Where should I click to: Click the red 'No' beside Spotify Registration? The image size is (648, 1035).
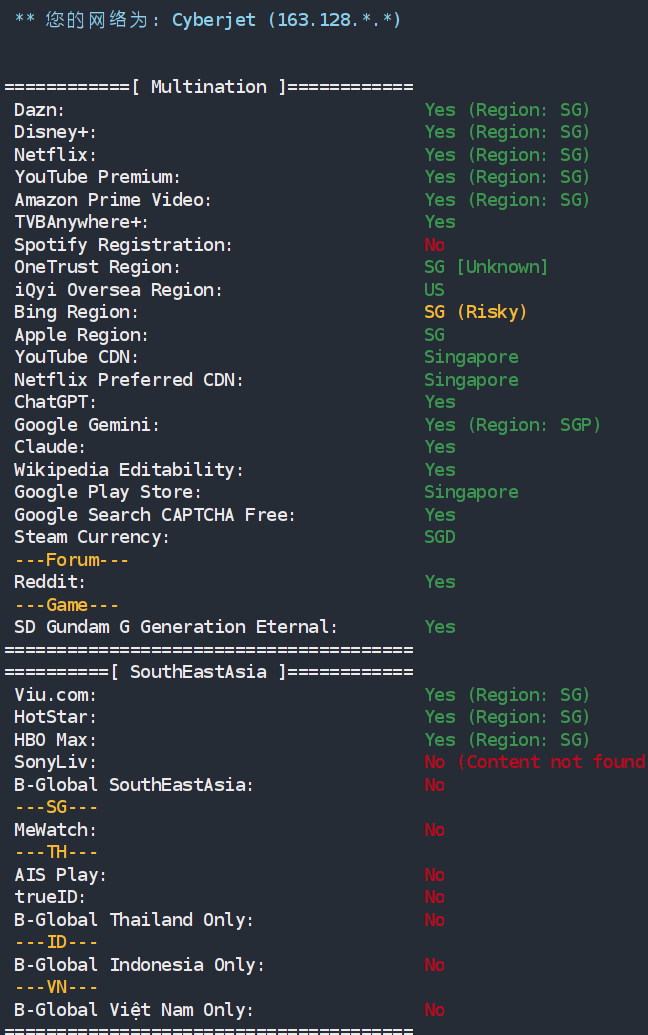[x=434, y=245]
